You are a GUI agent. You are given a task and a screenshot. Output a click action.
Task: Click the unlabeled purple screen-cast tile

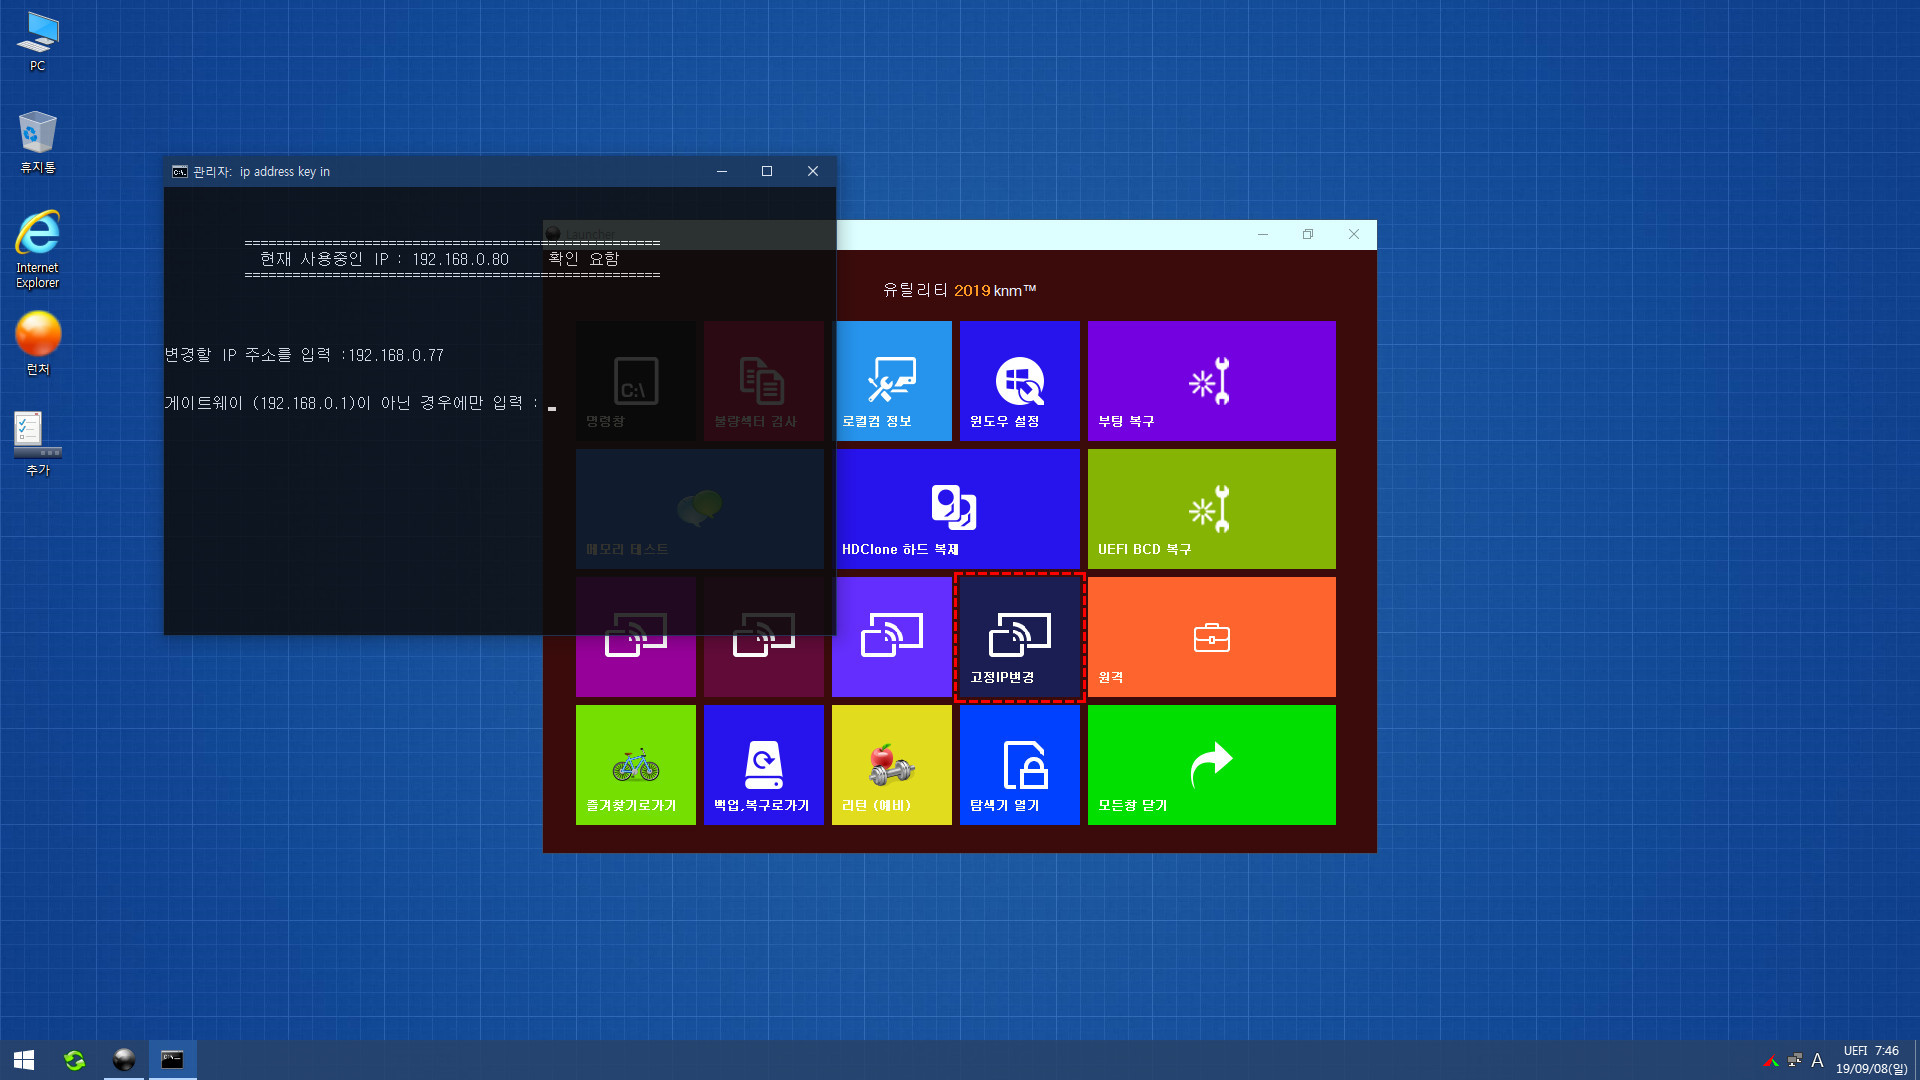[894, 637]
